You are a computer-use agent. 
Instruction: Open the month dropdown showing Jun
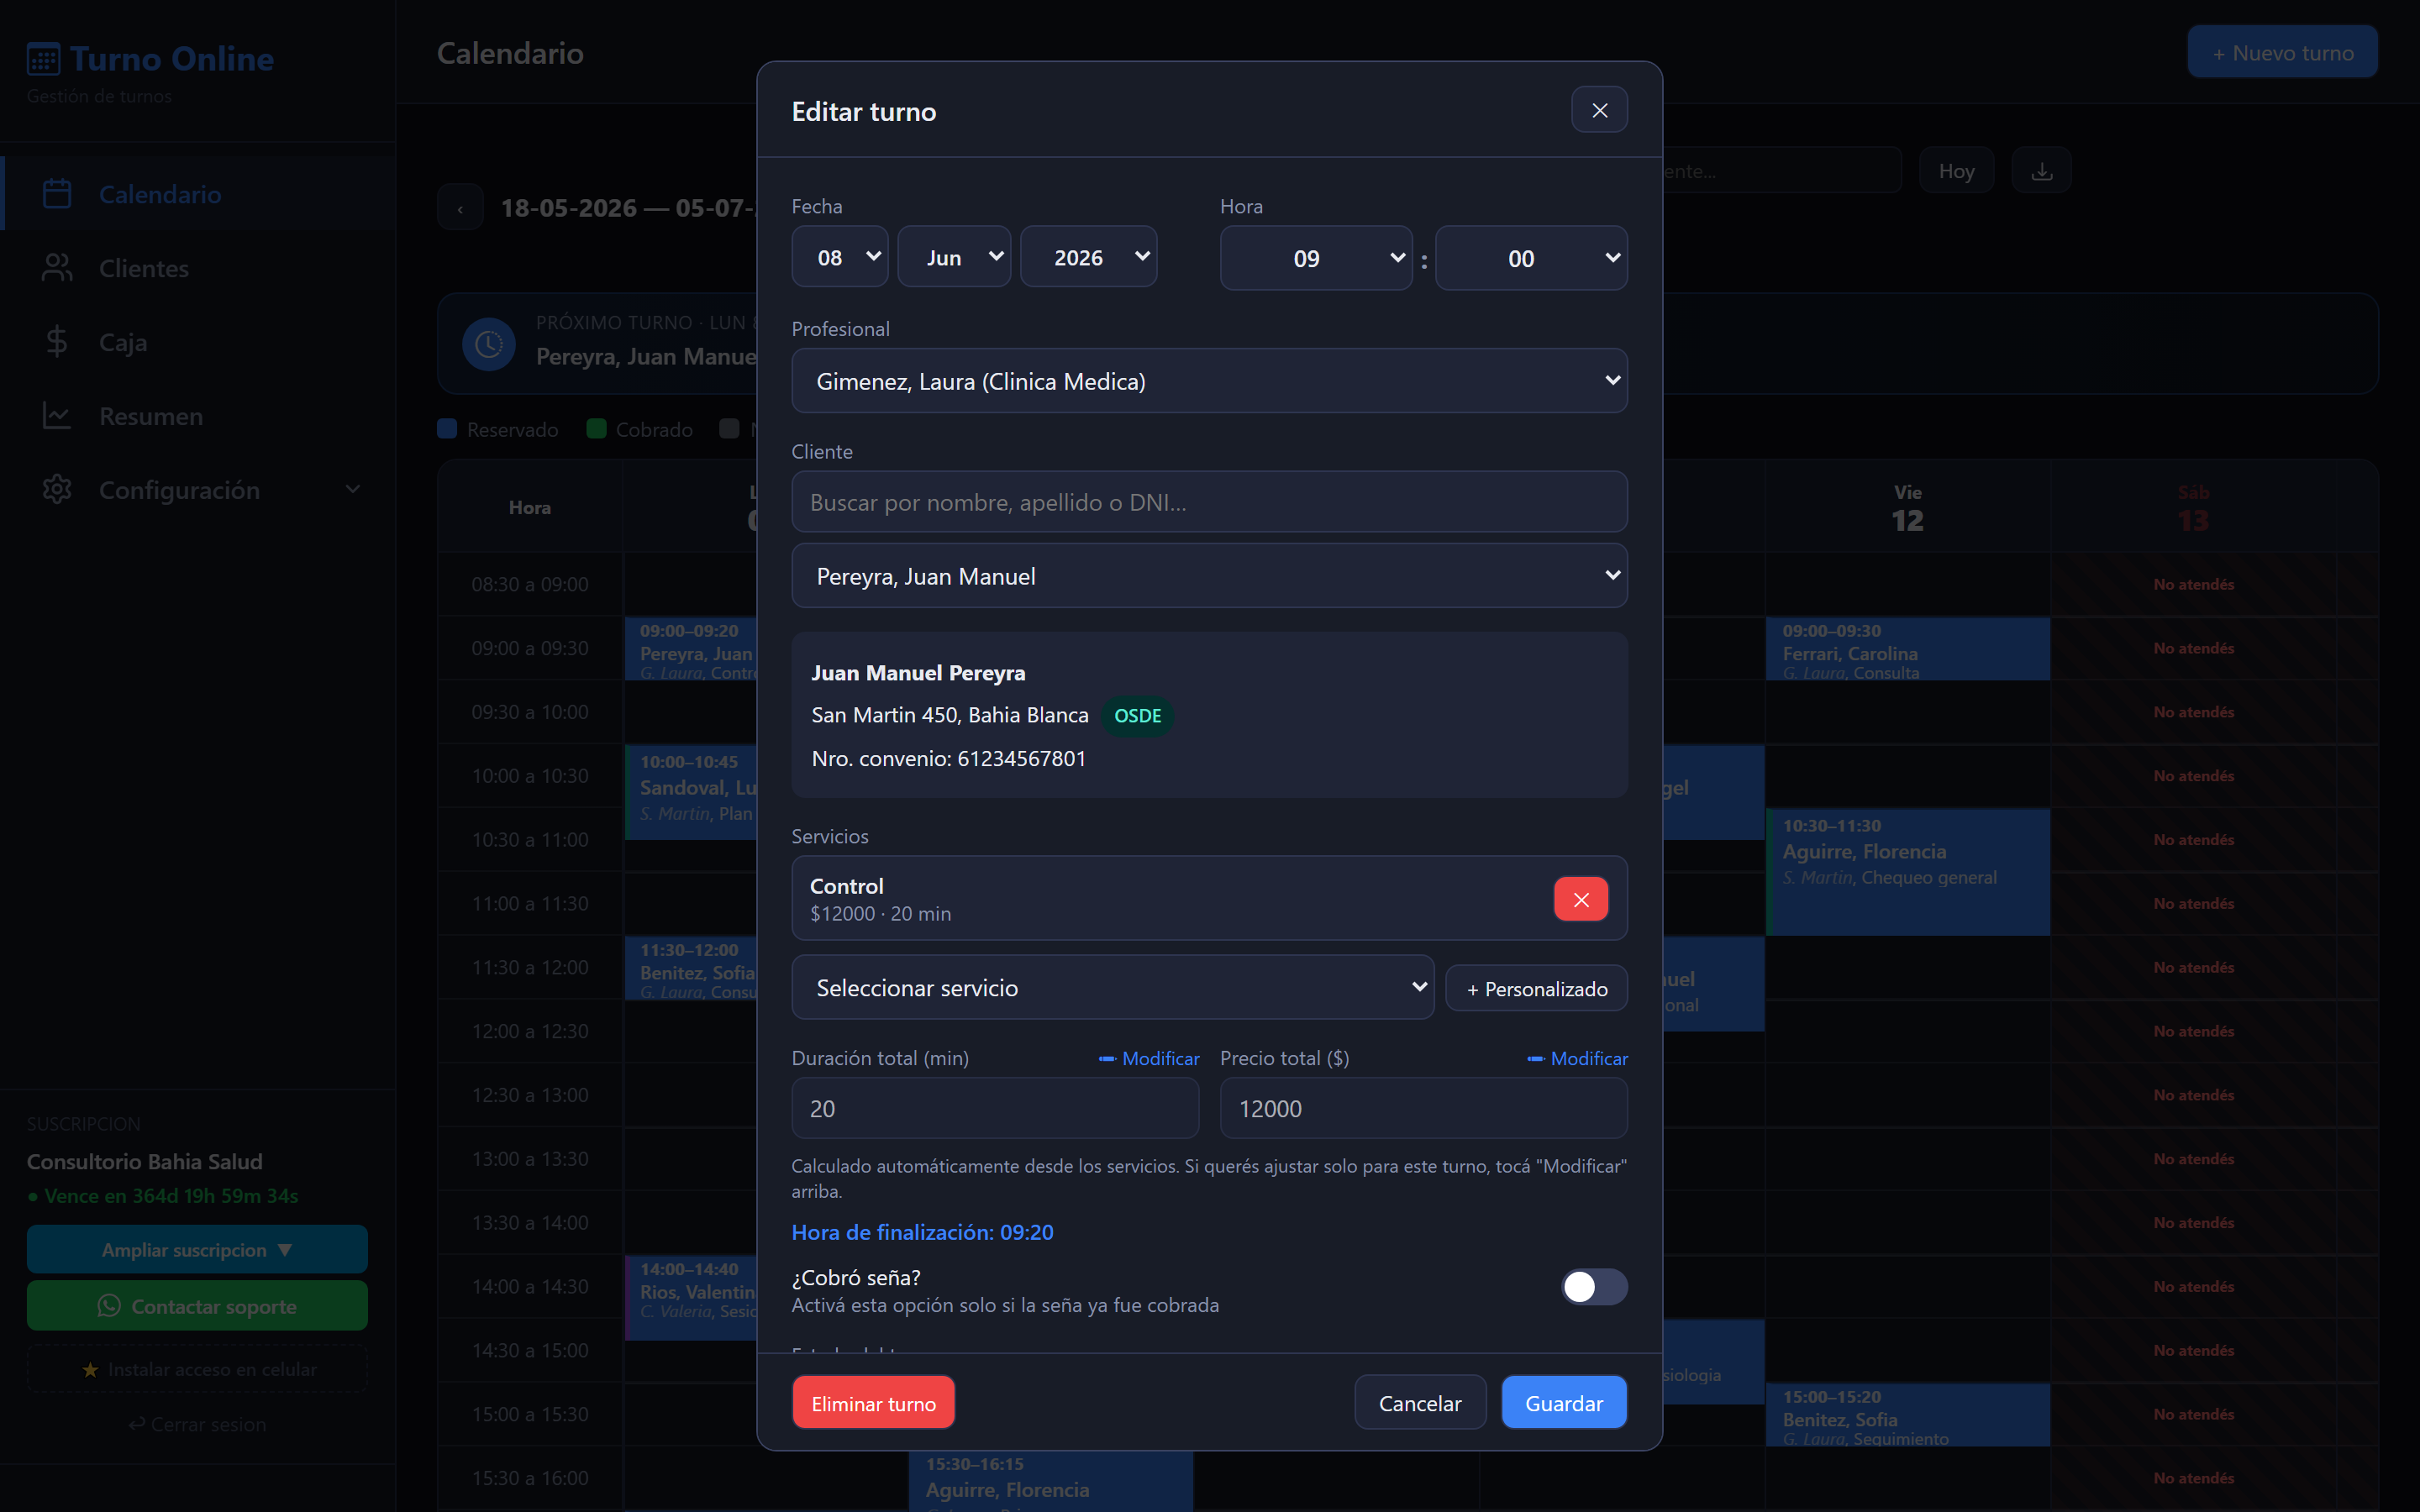point(954,257)
